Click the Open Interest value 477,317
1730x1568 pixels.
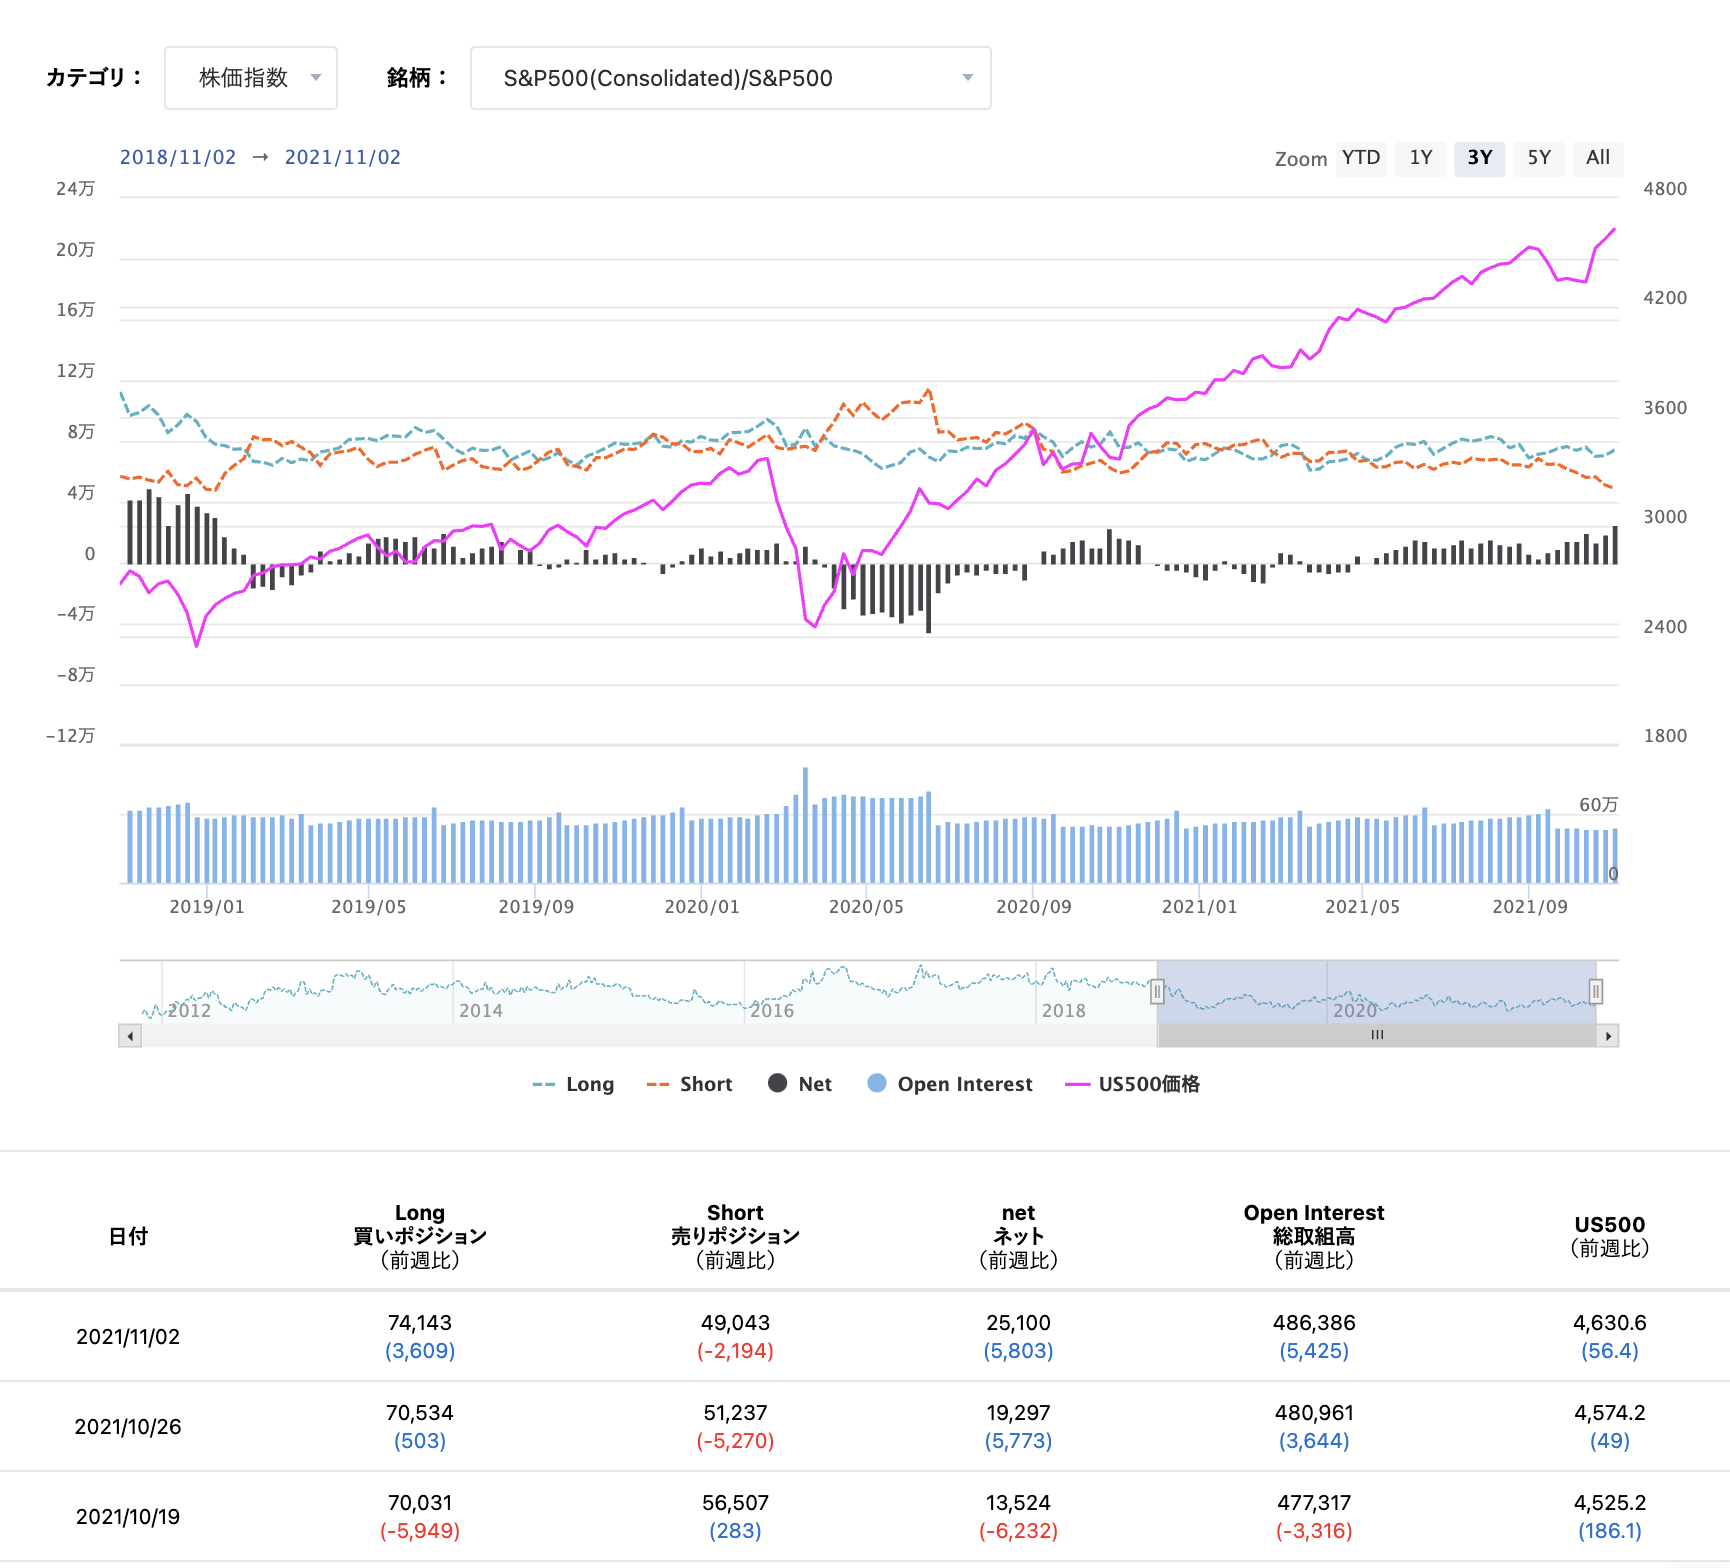click(1314, 1503)
